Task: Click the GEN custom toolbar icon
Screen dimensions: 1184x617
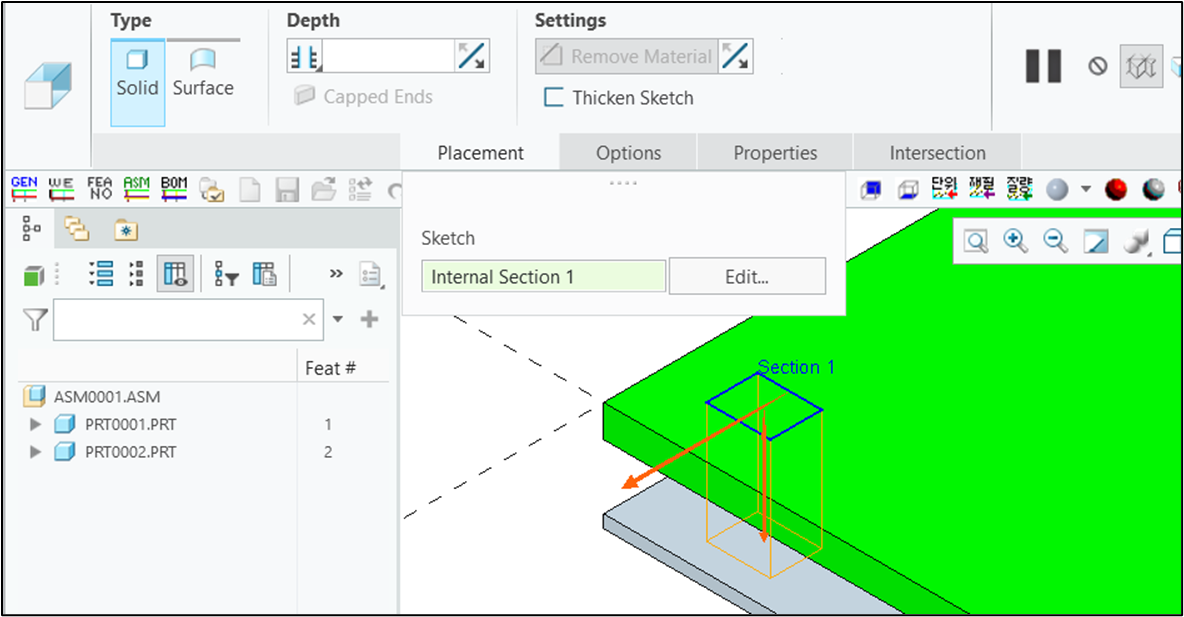Action: tap(24, 189)
